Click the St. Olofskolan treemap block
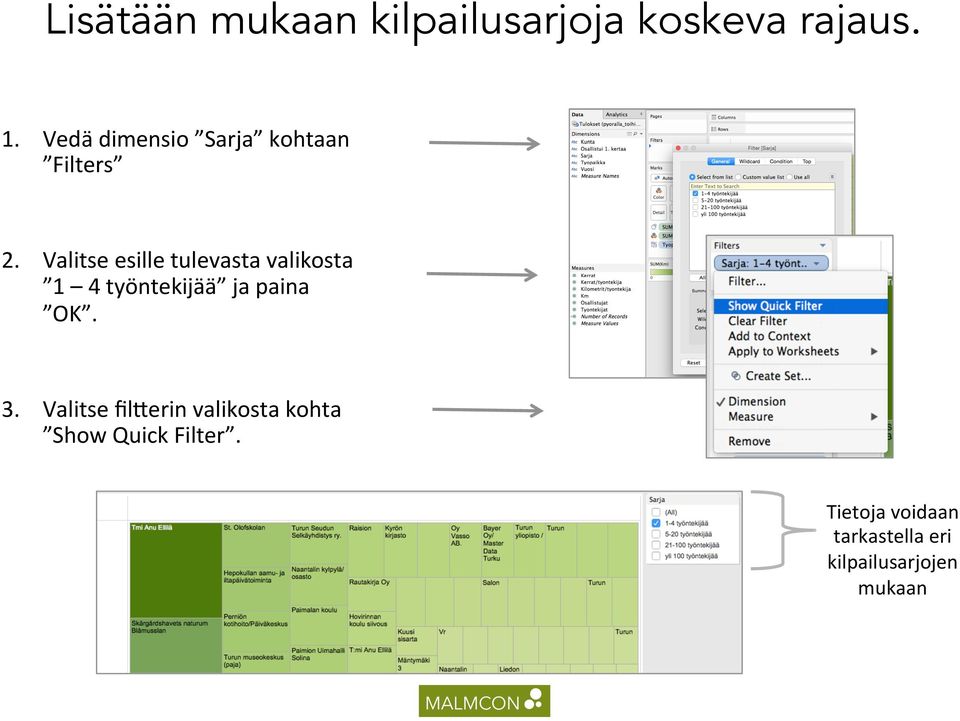Viewport: 960px width, 721px height. (x=256, y=545)
